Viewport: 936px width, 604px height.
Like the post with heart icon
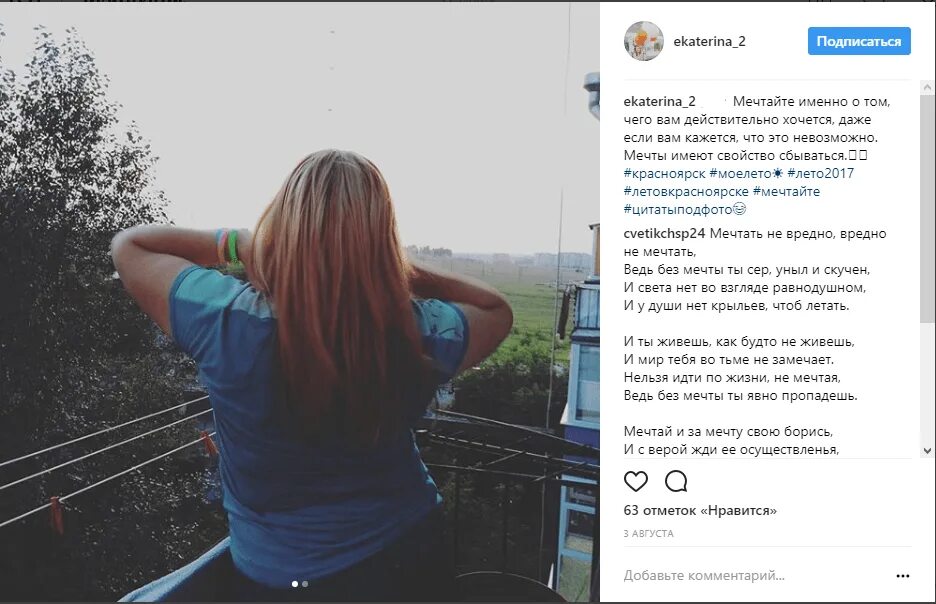tap(635, 481)
